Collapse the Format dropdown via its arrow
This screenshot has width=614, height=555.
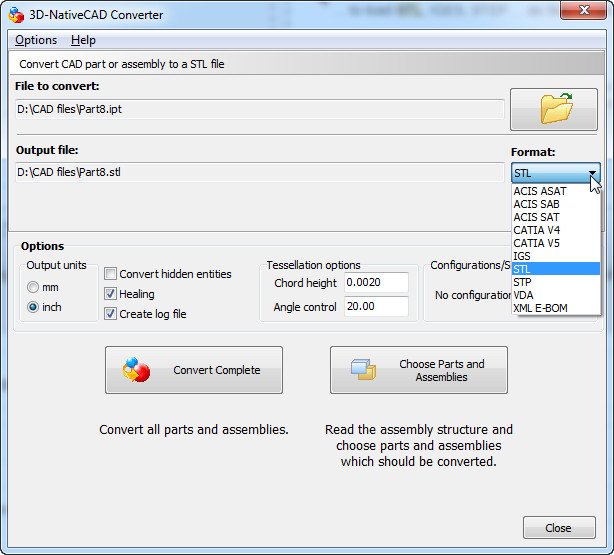pyautogui.click(x=592, y=173)
